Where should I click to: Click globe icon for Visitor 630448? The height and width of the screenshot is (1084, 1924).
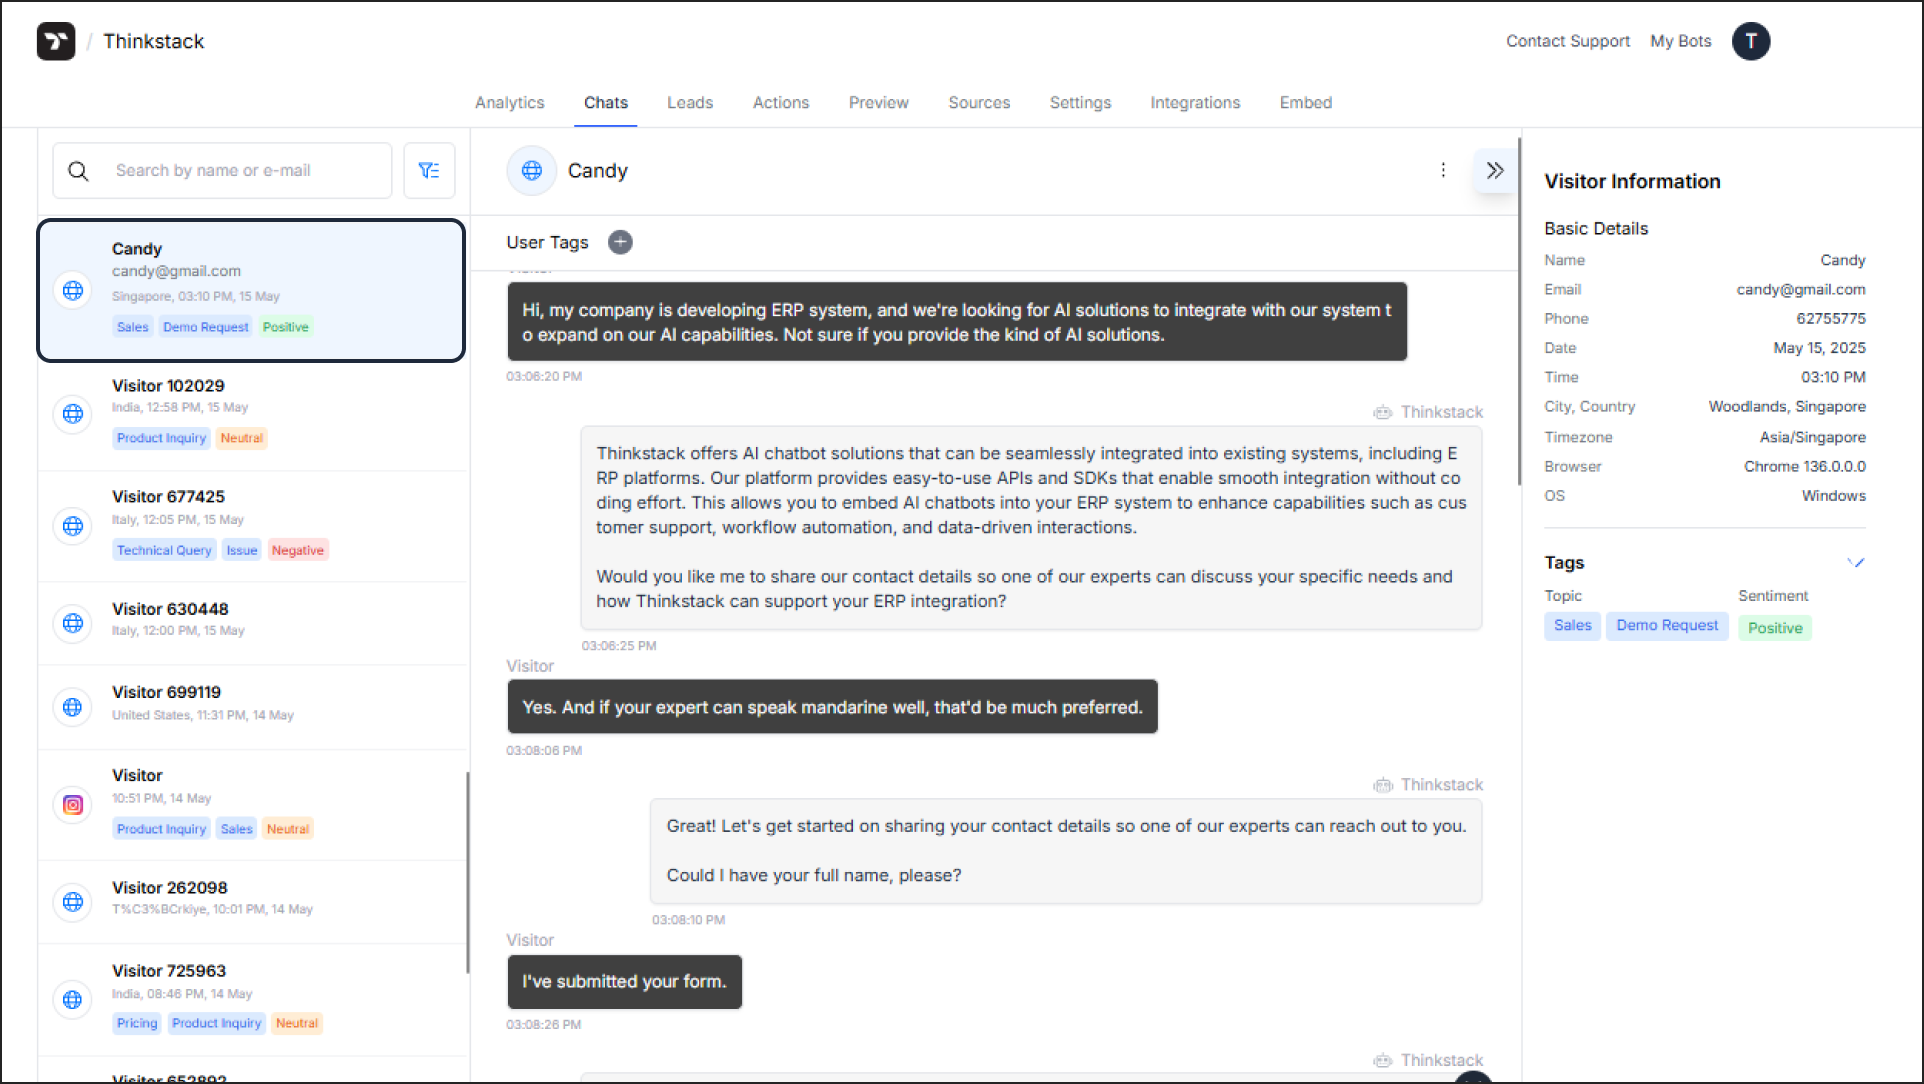(x=73, y=623)
